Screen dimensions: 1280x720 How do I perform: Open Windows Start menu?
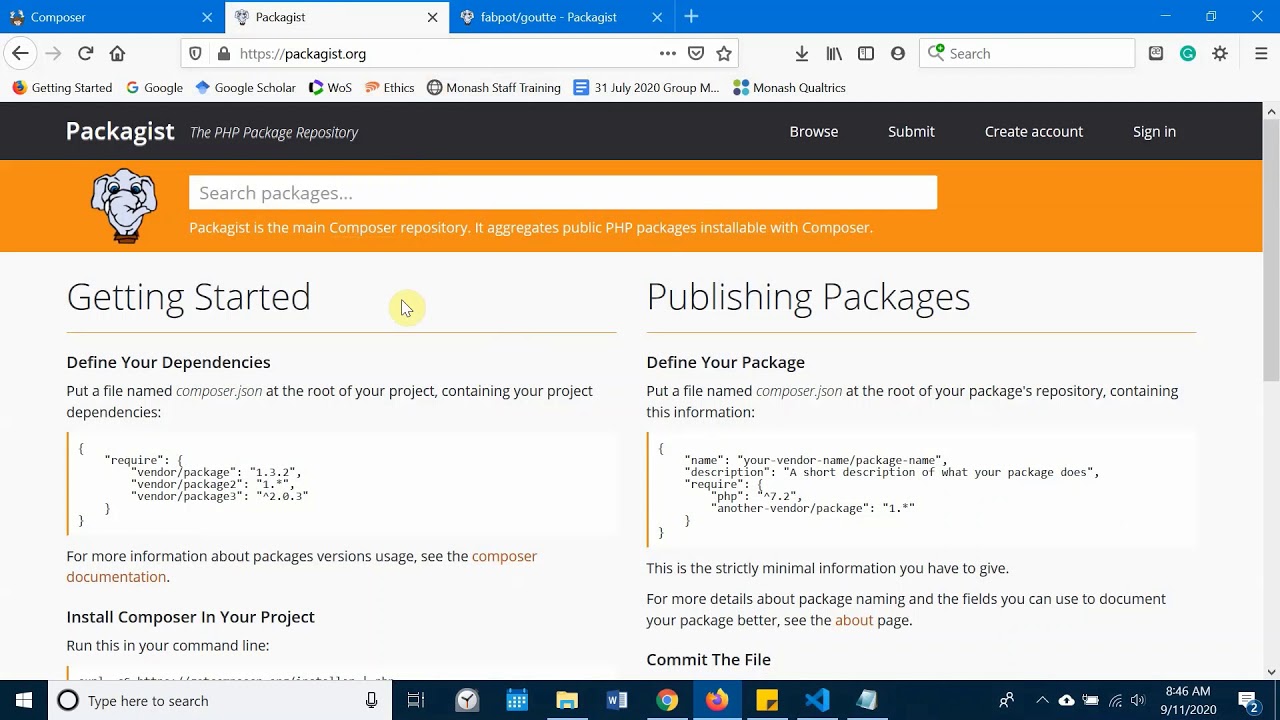point(24,700)
